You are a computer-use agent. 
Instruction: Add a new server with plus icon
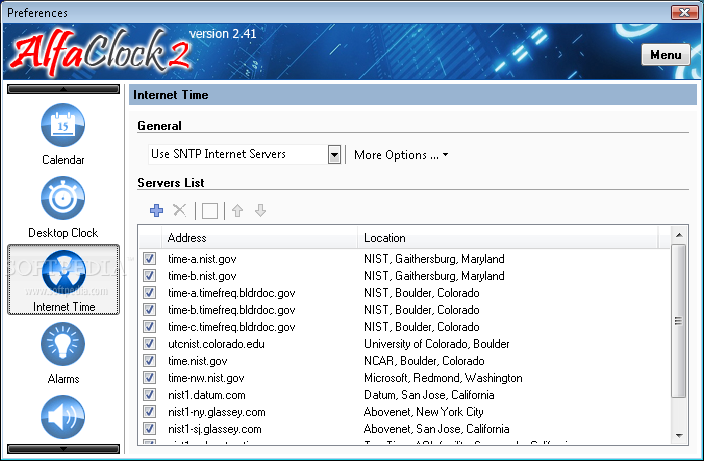[156, 210]
